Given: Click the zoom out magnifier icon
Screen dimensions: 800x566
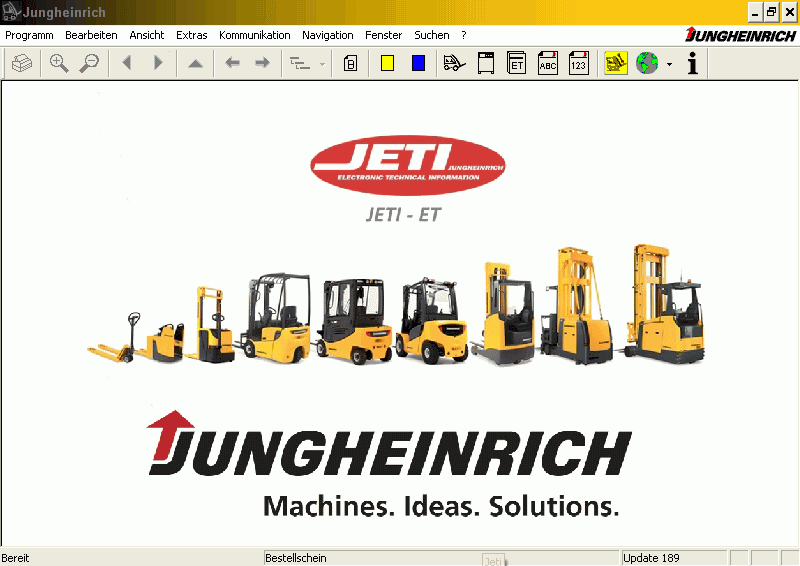Looking at the screenshot, I should click(x=89, y=63).
